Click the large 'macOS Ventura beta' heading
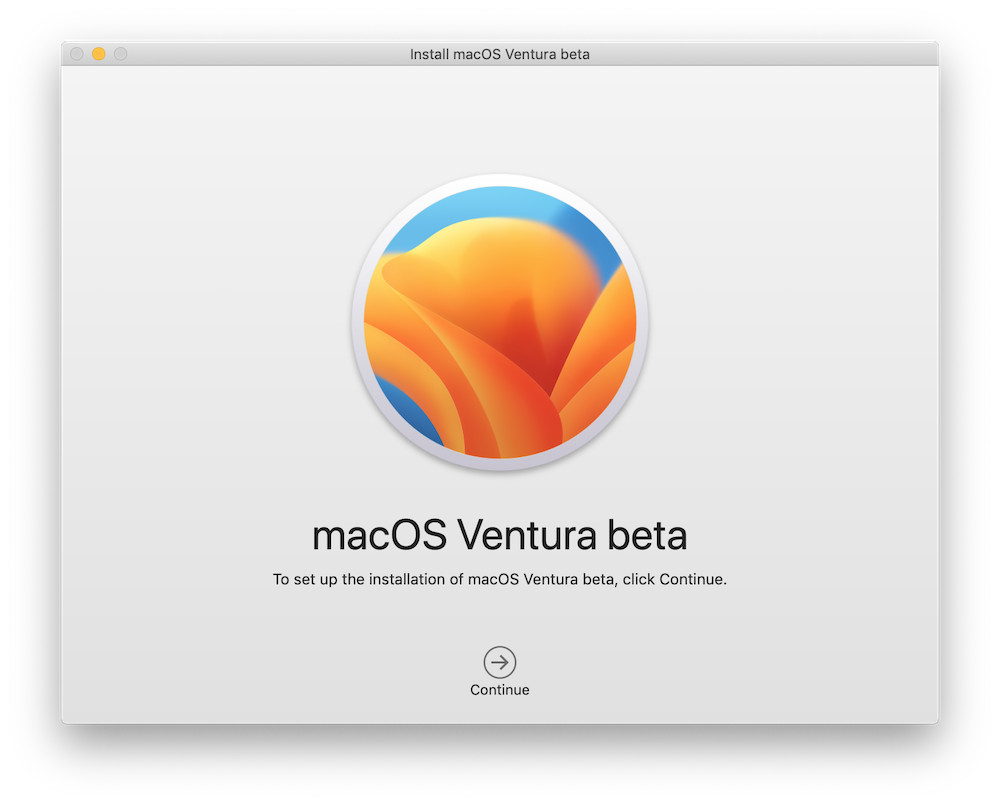The width and height of the screenshot is (1000, 805). (499, 535)
